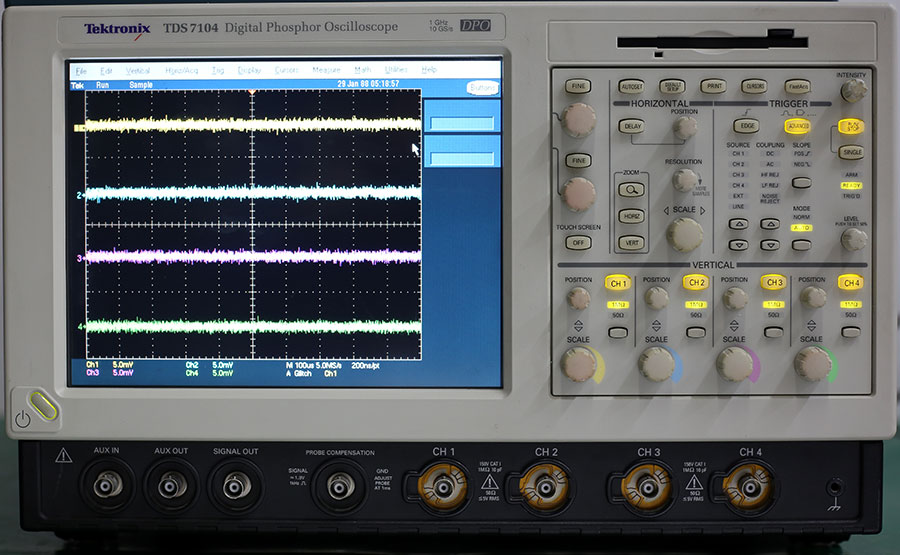Push the CH 4 termination button under 50Ω
Viewport: 900px width, 555px height.
tap(851, 332)
